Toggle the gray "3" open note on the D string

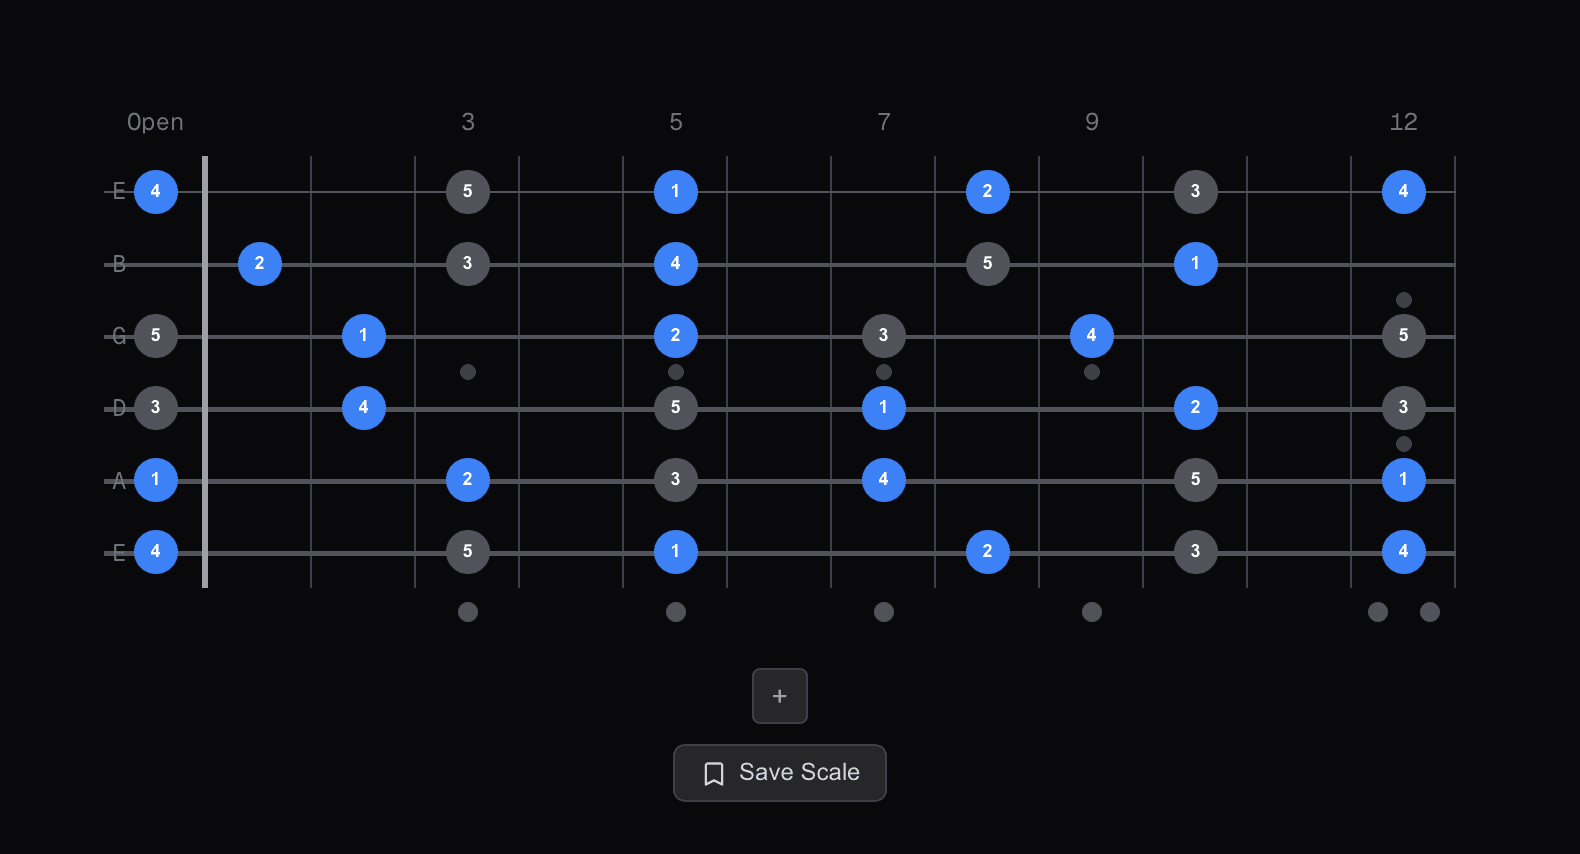pos(156,407)
